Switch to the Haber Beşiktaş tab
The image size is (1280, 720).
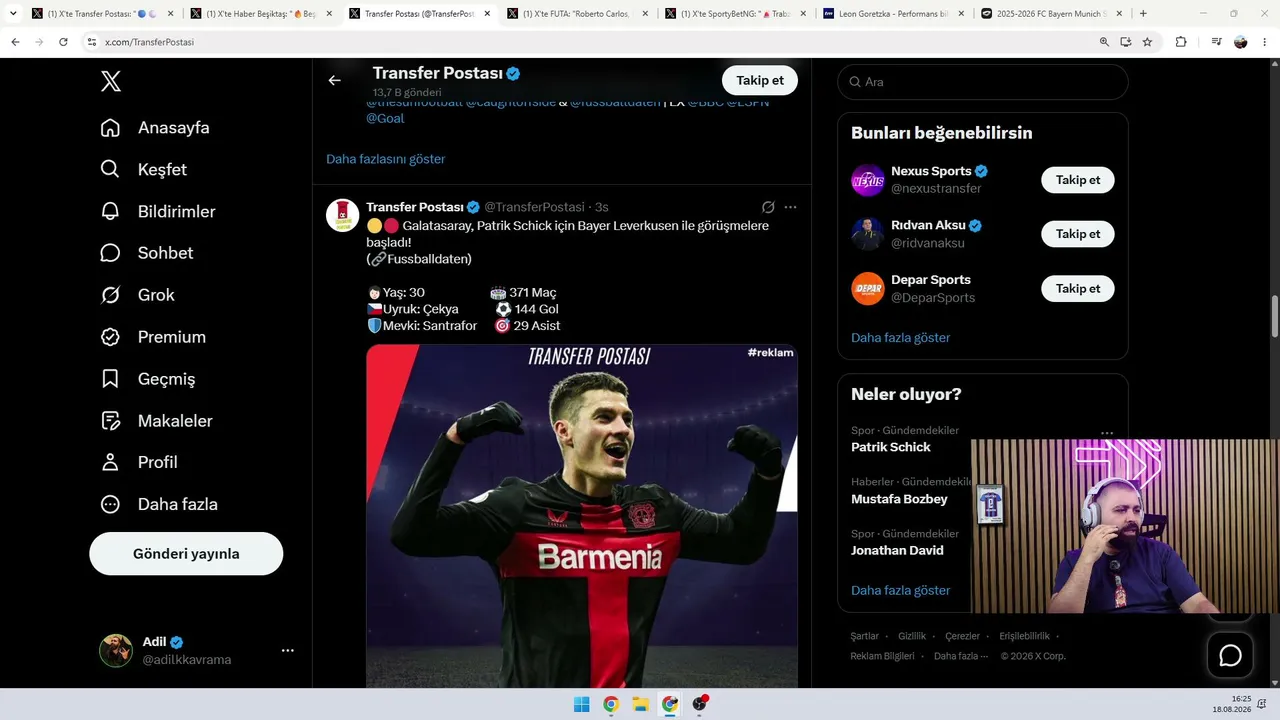point(261,14)
